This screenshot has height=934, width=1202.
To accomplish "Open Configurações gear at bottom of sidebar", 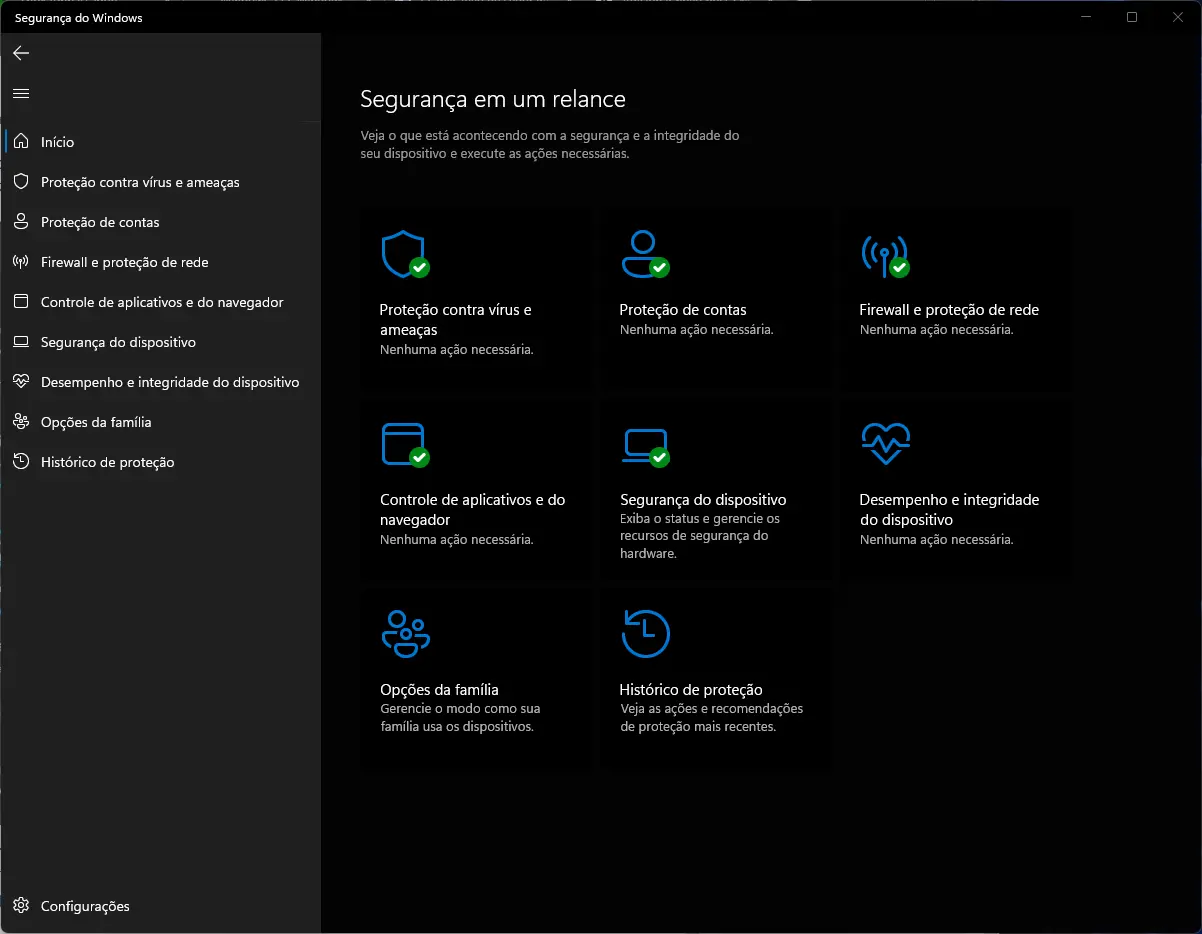I will 84,906.
